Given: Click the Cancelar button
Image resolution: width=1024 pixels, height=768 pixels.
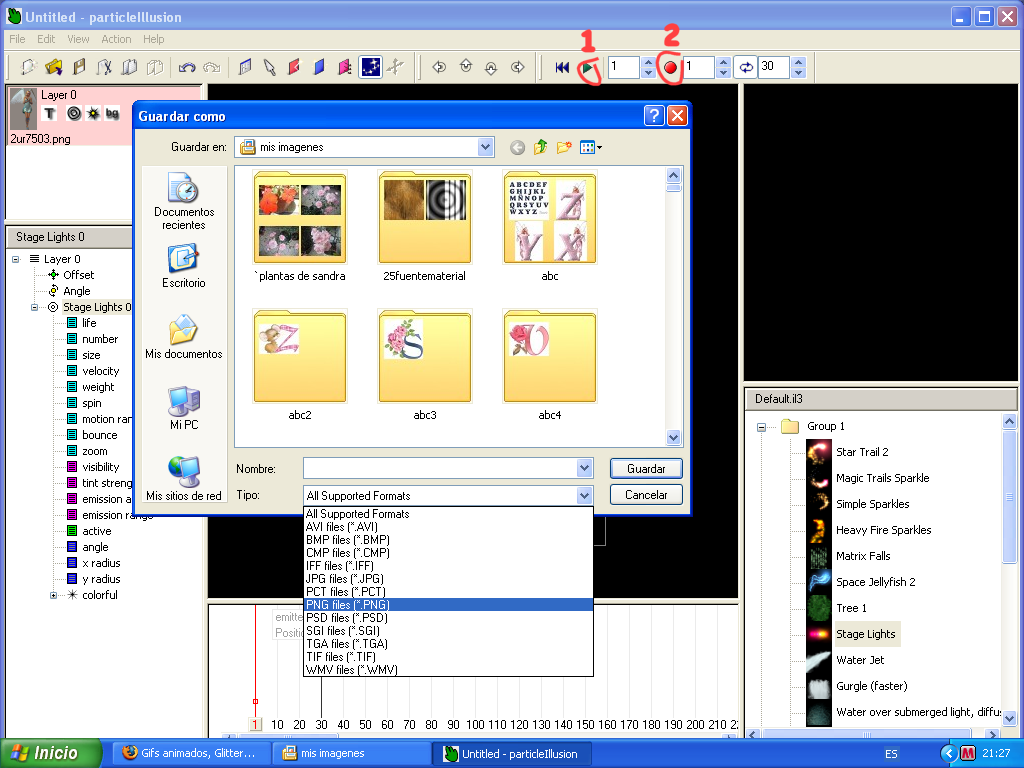Looking at the screenshot, I should click(x=646, y=494).
